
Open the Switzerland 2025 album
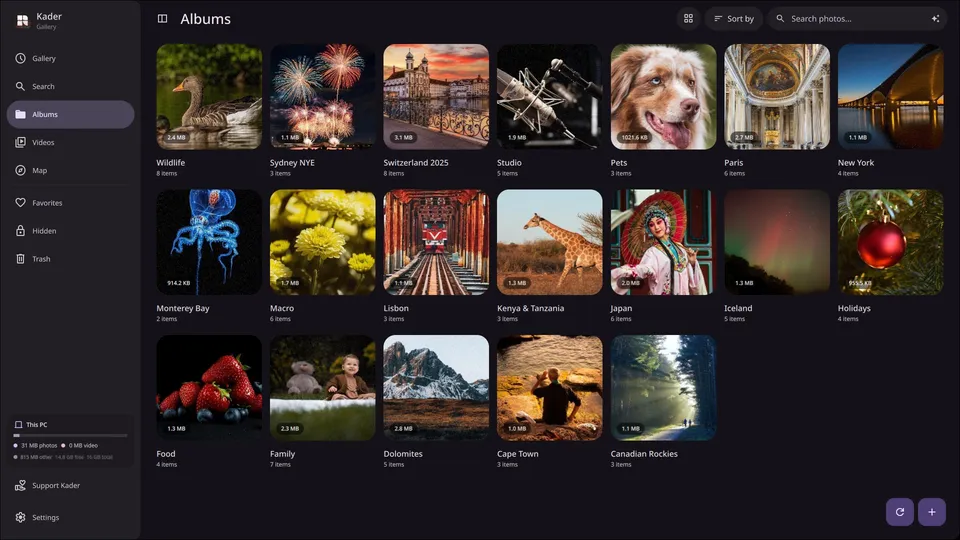[436, 96]
